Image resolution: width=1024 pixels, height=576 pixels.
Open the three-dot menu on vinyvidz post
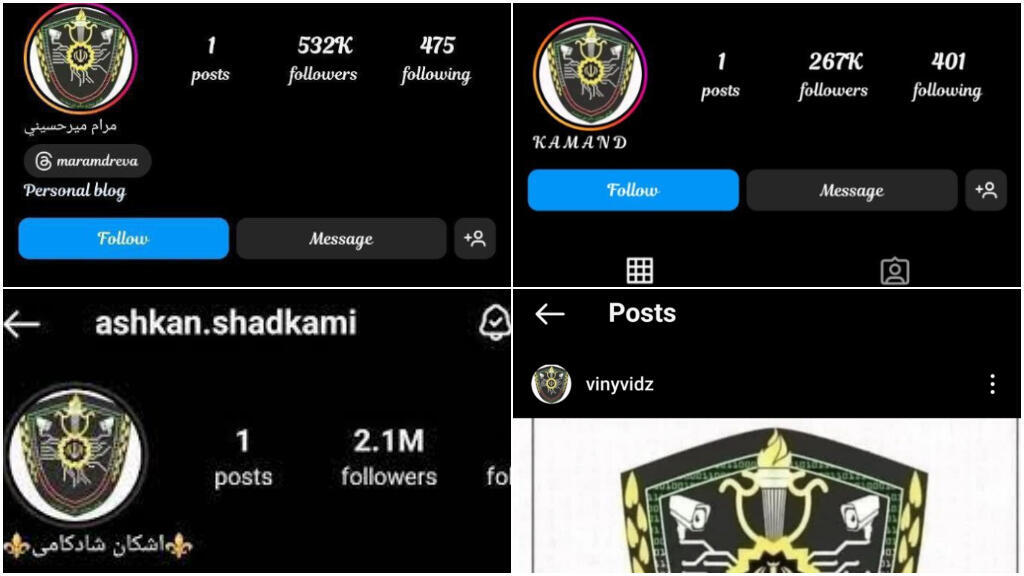(x=992, y=384)
